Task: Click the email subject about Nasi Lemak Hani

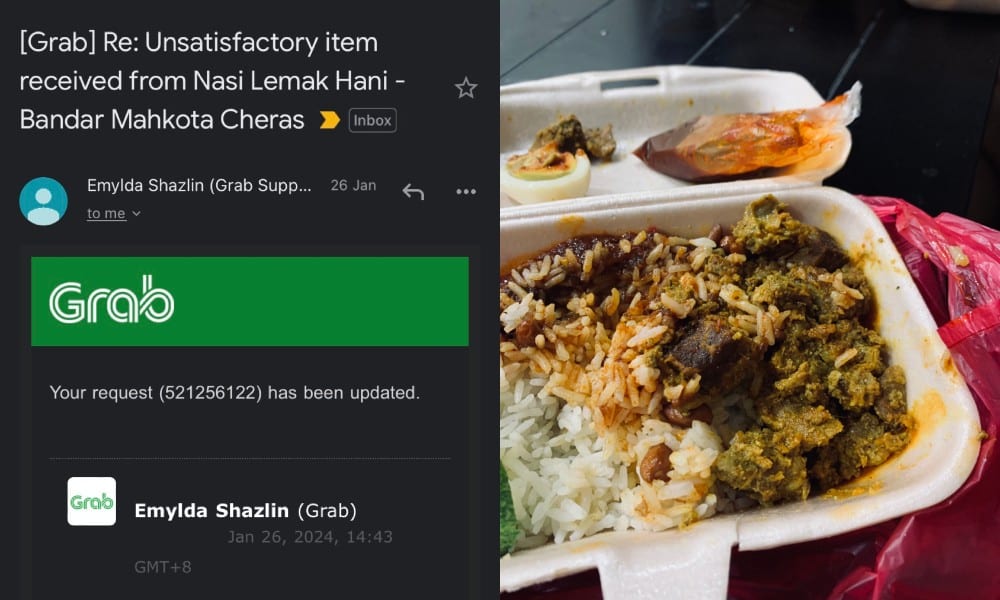Action: tap(200, 81)
